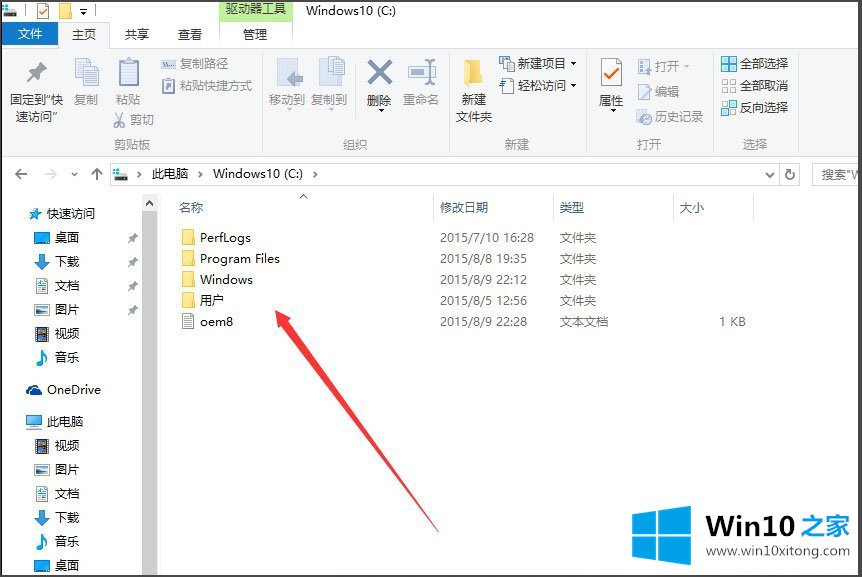Screen dimensions: 862x577
Task: Click 此电脑 in the address bar
Action: click(x=170, y=174)
